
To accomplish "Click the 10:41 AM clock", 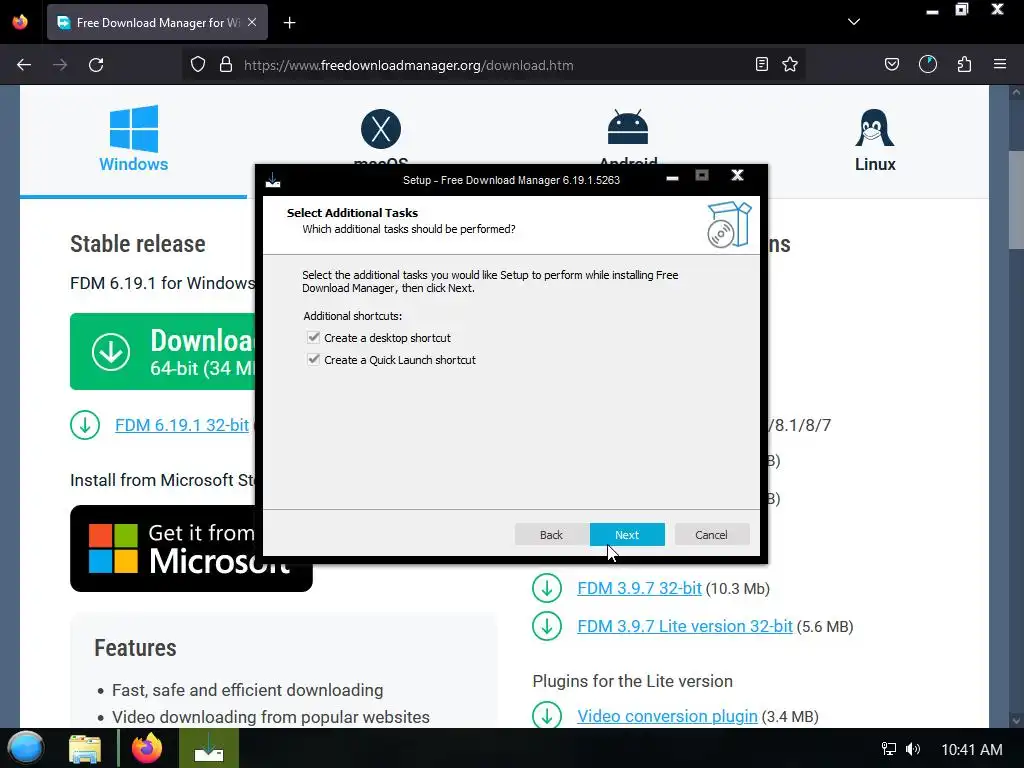I will [x=972, y=750].
